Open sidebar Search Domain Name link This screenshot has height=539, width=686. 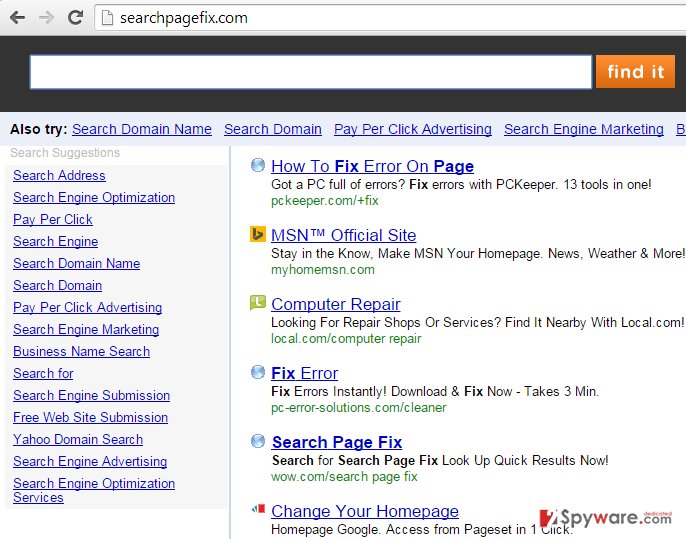(77, 263)
